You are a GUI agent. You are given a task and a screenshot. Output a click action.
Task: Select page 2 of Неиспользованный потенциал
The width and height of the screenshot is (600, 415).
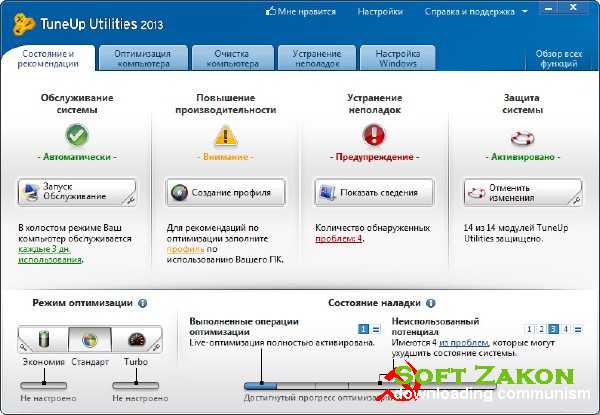pos(541,329)
